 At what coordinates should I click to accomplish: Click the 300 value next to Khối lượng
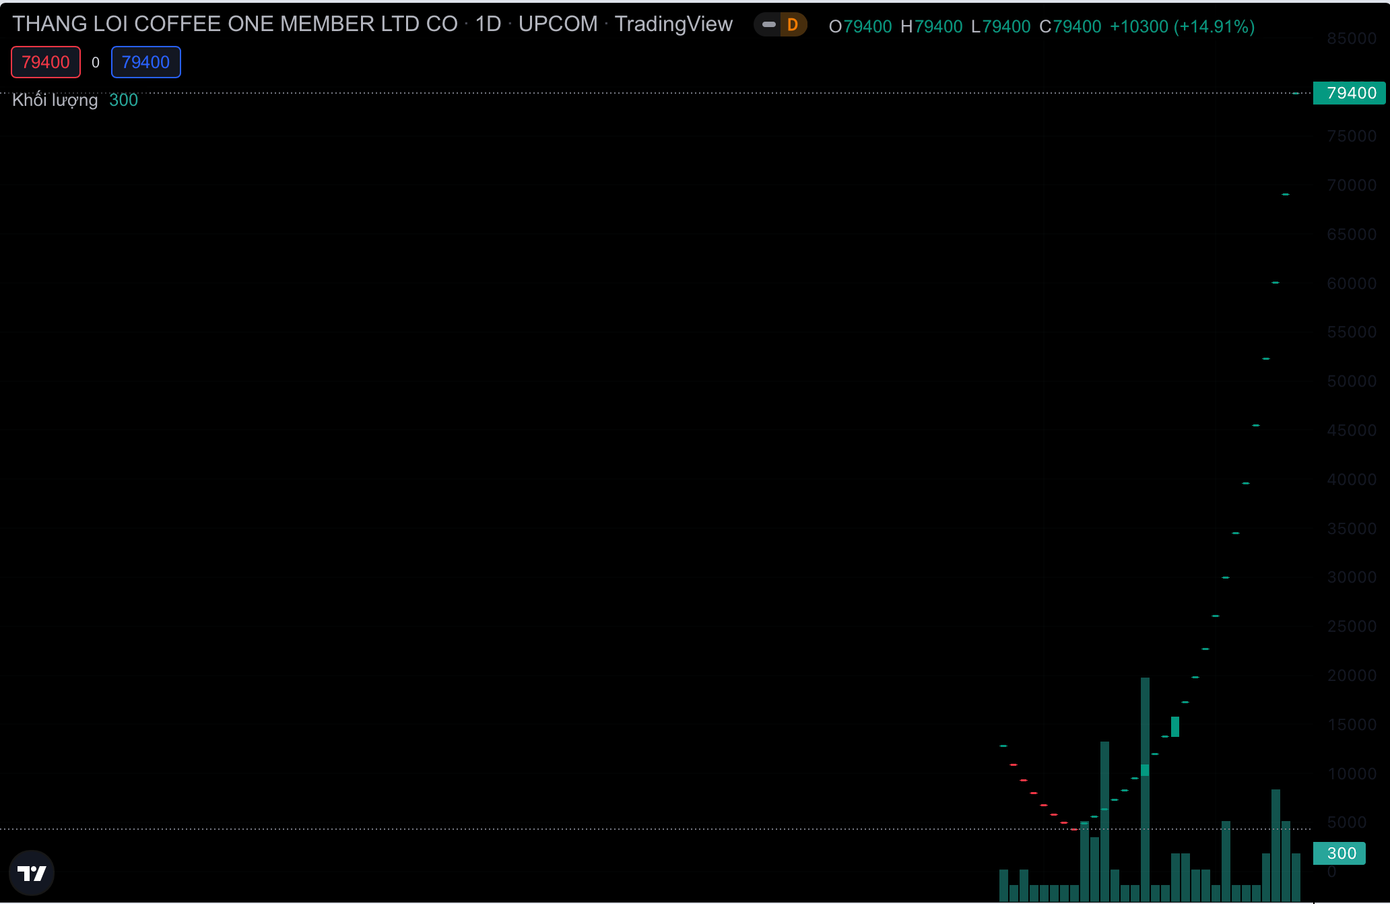[123, 100]
